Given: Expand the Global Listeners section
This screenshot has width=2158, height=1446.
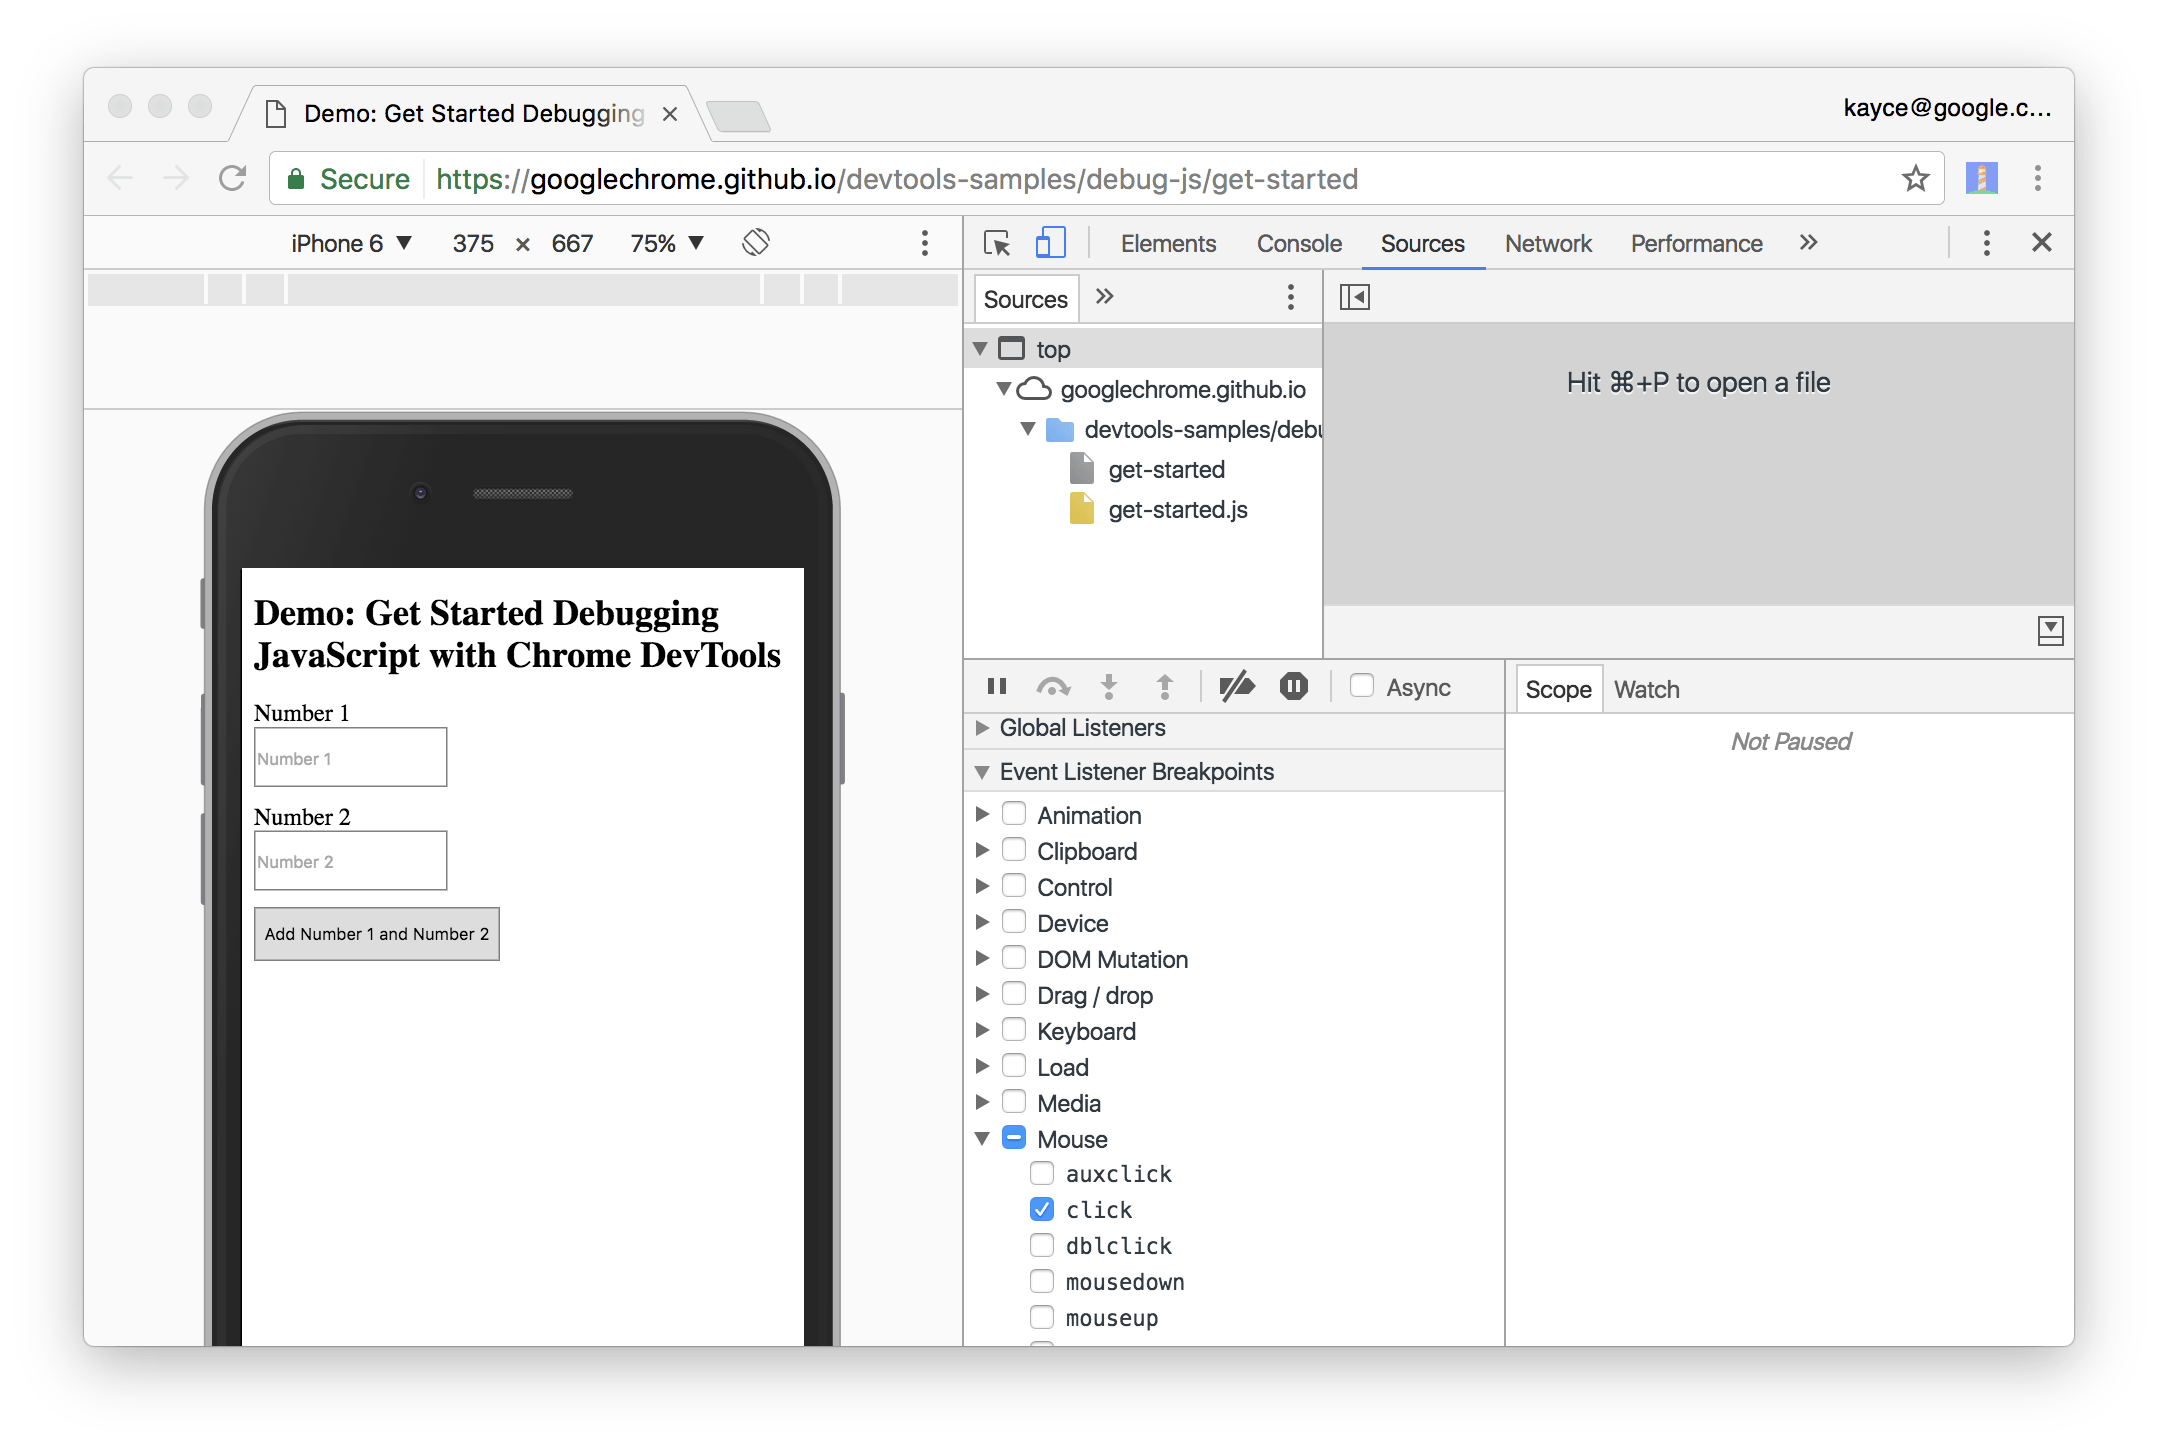Looking at the screenshot, I should (982, 728).
